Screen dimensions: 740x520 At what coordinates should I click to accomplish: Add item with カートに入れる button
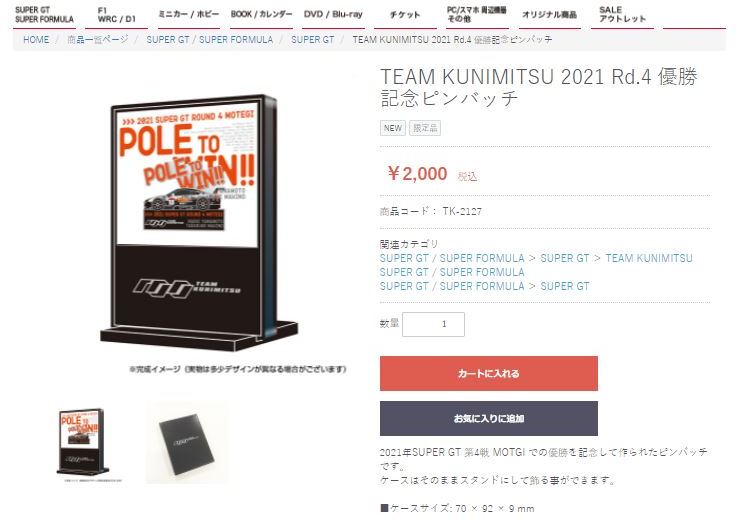(488, 373)
